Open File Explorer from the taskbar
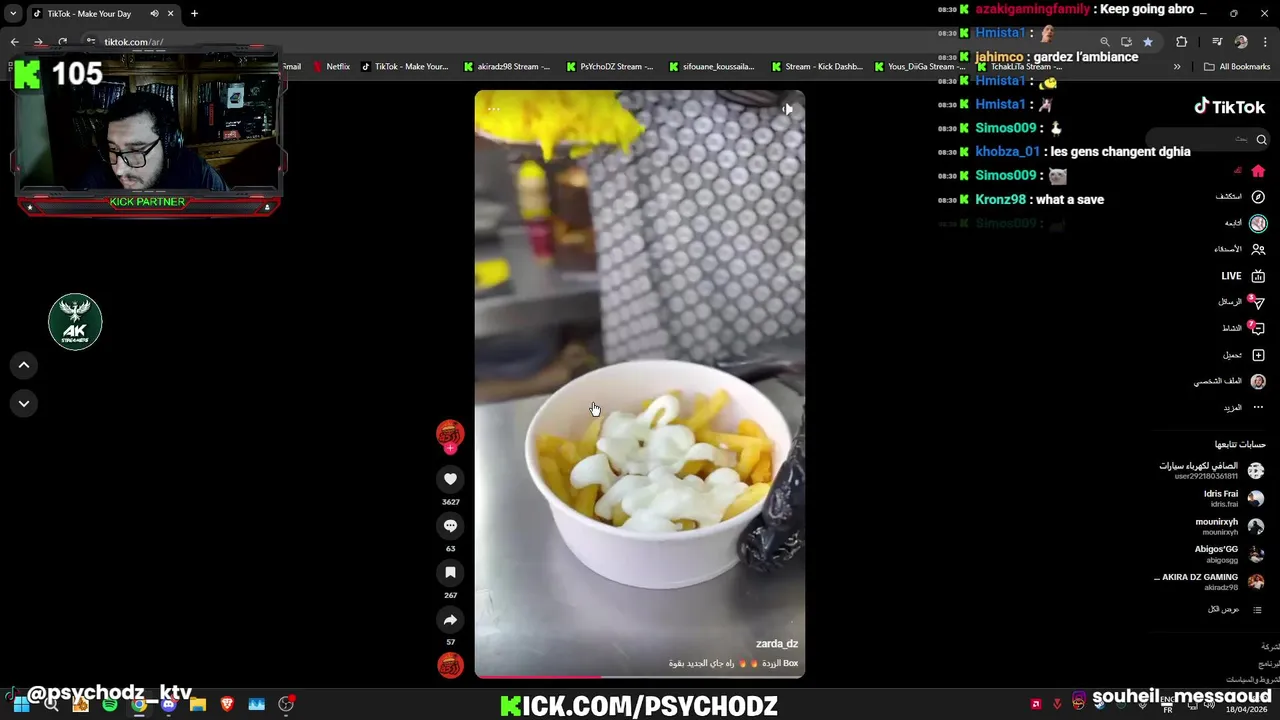Image resolution: width=1280 pixels, height=720 pixels. (x=198, y=705)
